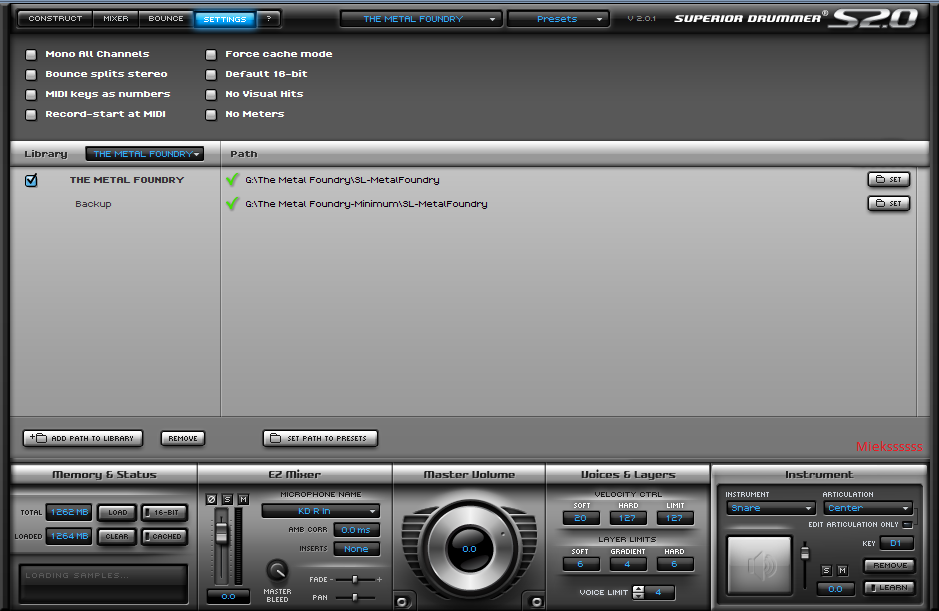
Task: Open the Instrument dropdown showing Snare
Action: [x=771, y=508]
